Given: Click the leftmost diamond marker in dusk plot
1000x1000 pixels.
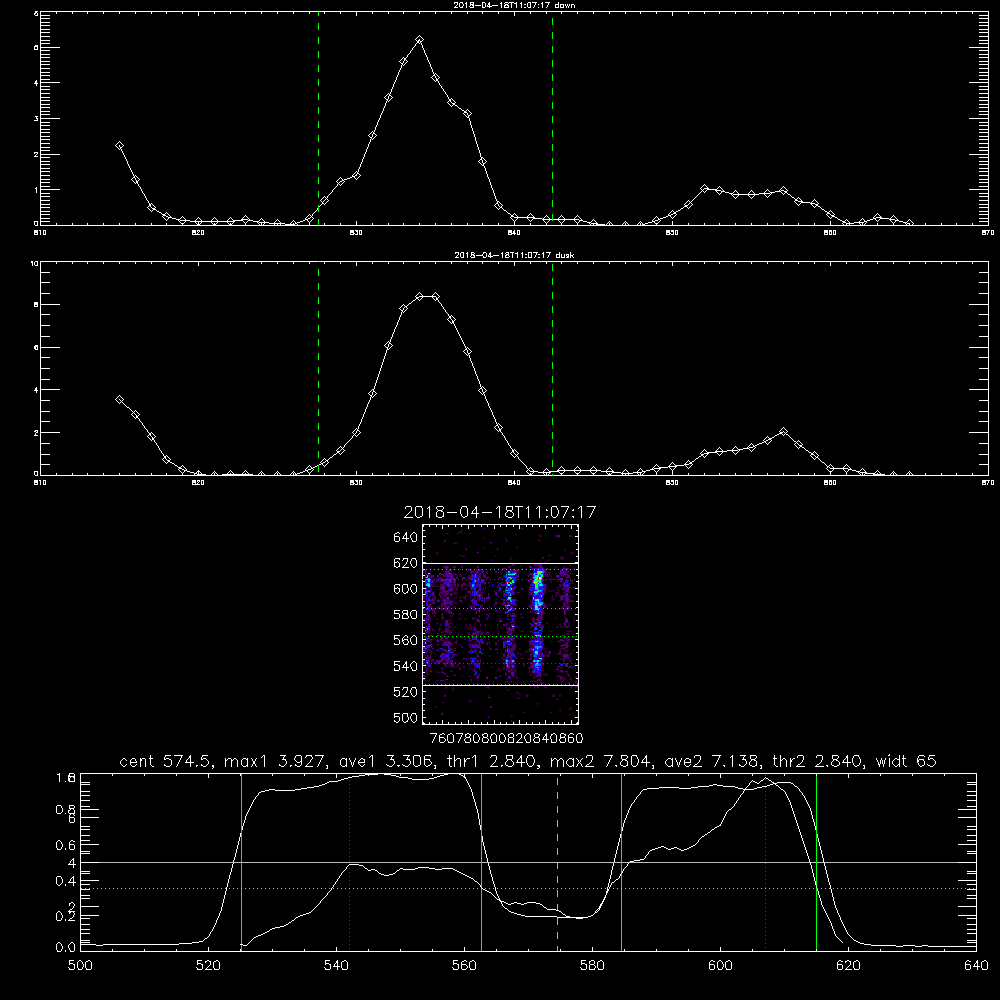Looking at the screenshot, I should point(119,399).
